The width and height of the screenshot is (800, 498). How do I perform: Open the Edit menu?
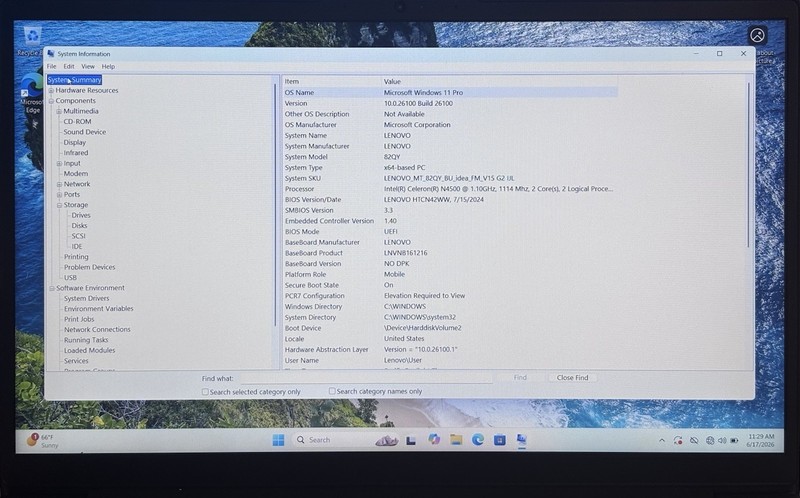[69, 66]
